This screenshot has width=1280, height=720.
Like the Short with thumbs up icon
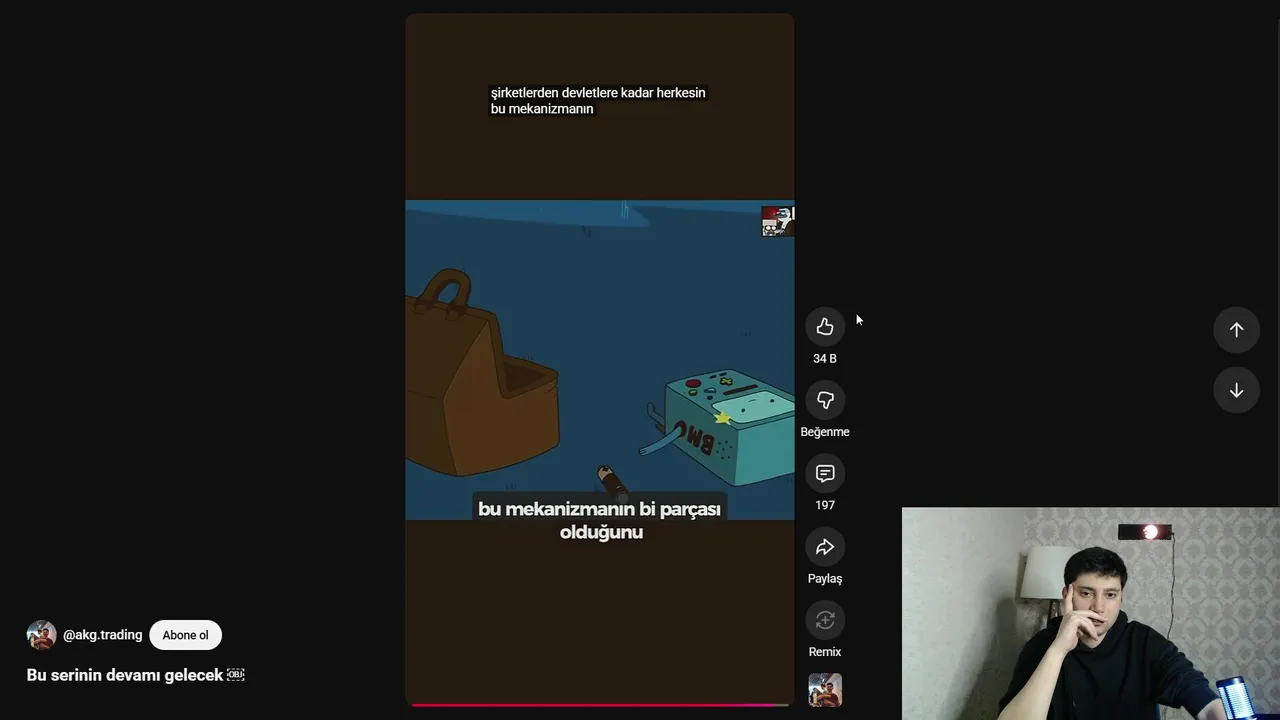tap(825, 327)
